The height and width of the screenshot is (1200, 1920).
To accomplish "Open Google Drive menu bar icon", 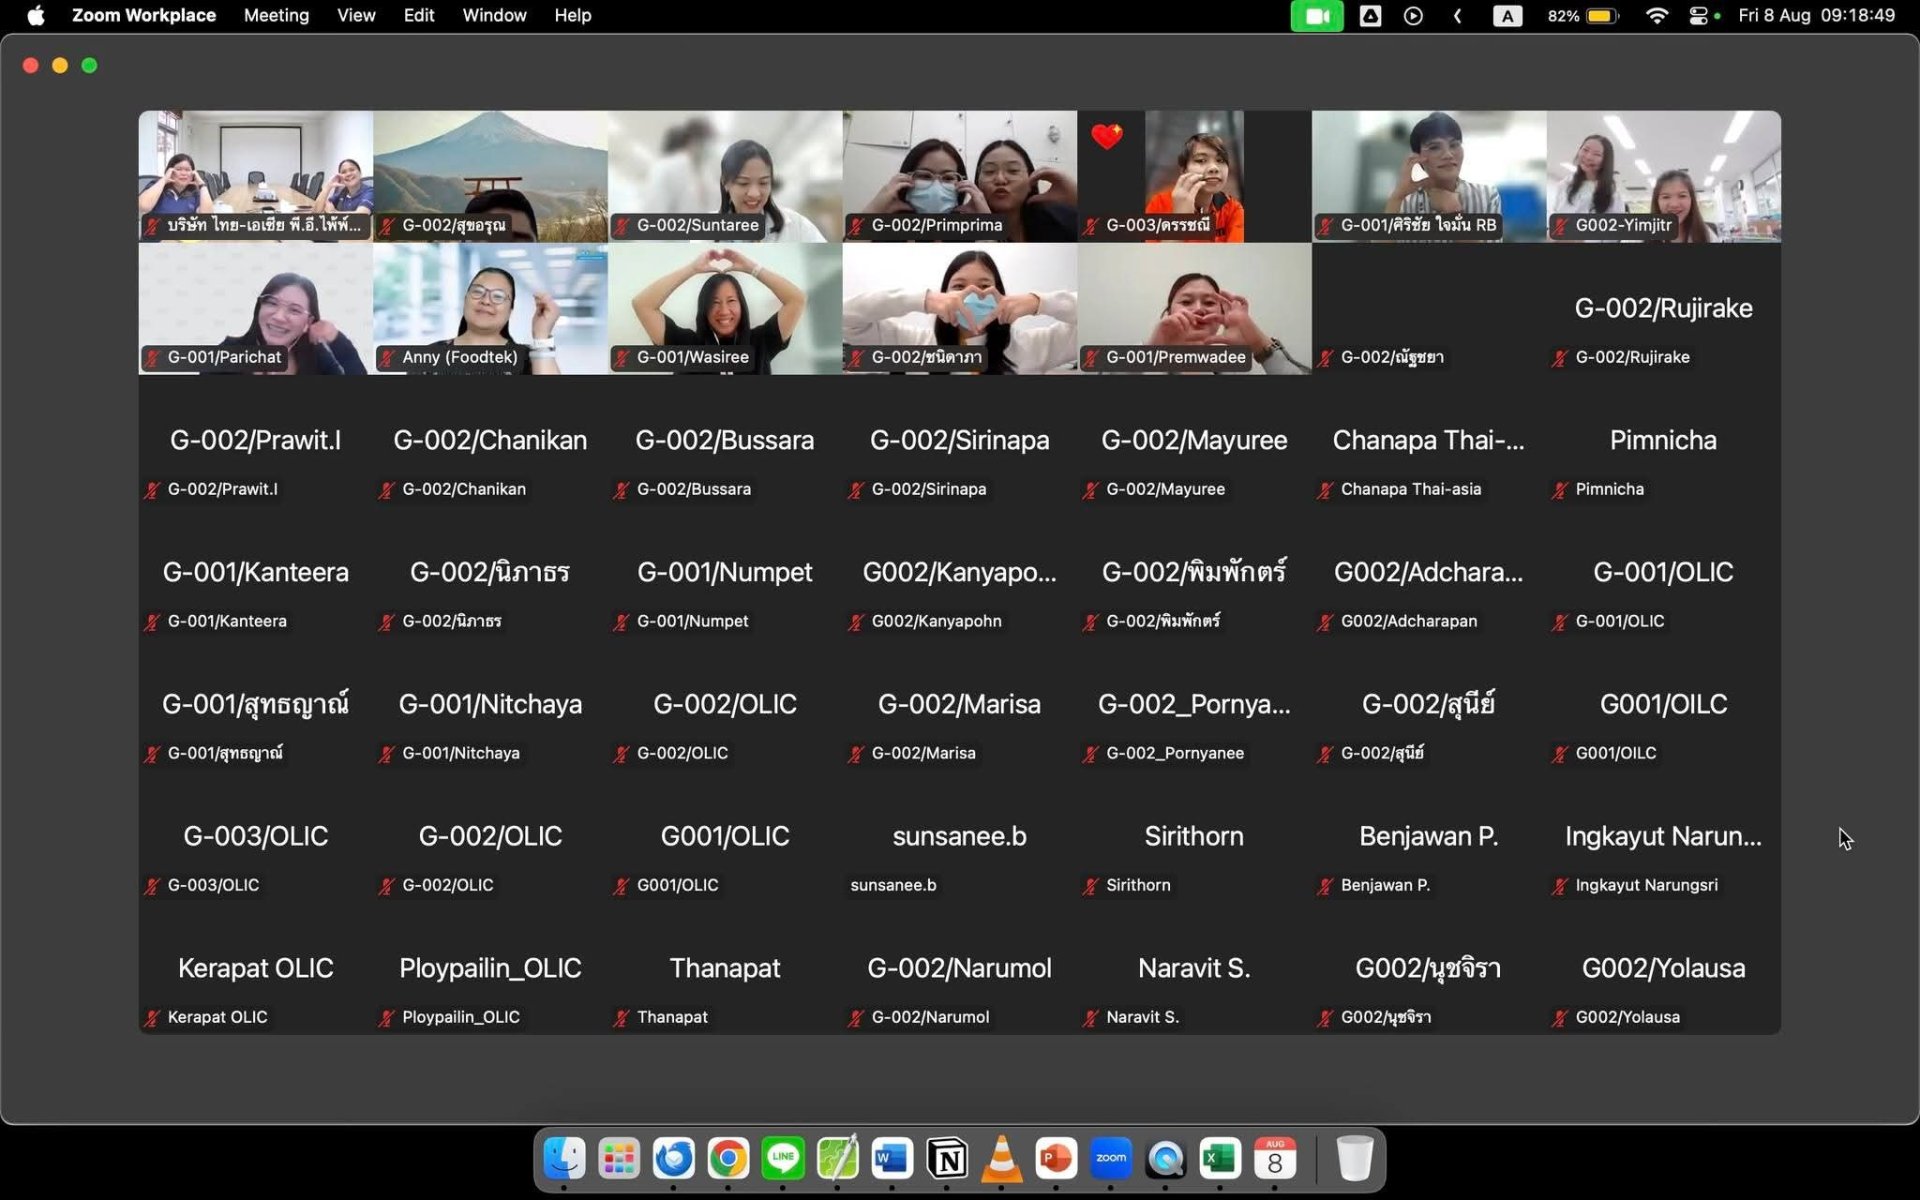I will point(1370,16).
